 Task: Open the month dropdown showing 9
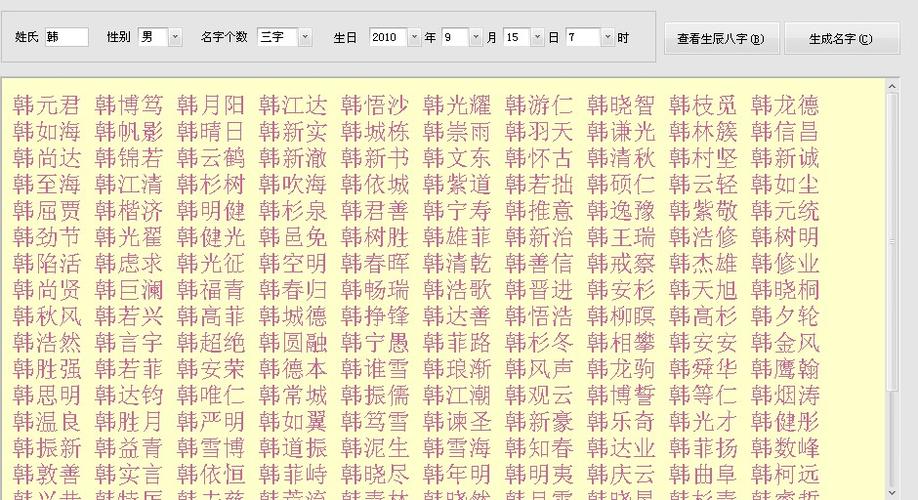475,37
